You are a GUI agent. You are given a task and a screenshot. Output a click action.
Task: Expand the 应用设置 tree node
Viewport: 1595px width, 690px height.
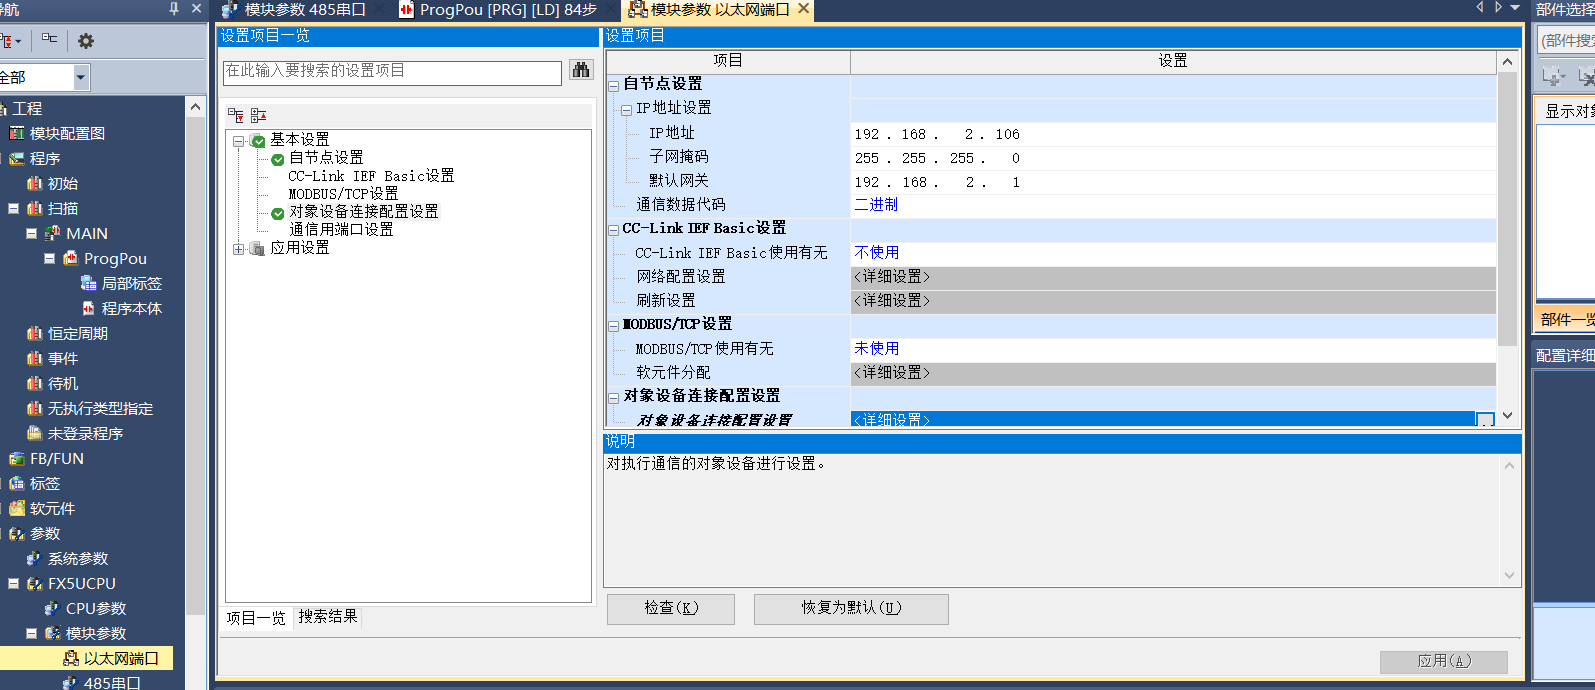(239, 249)
